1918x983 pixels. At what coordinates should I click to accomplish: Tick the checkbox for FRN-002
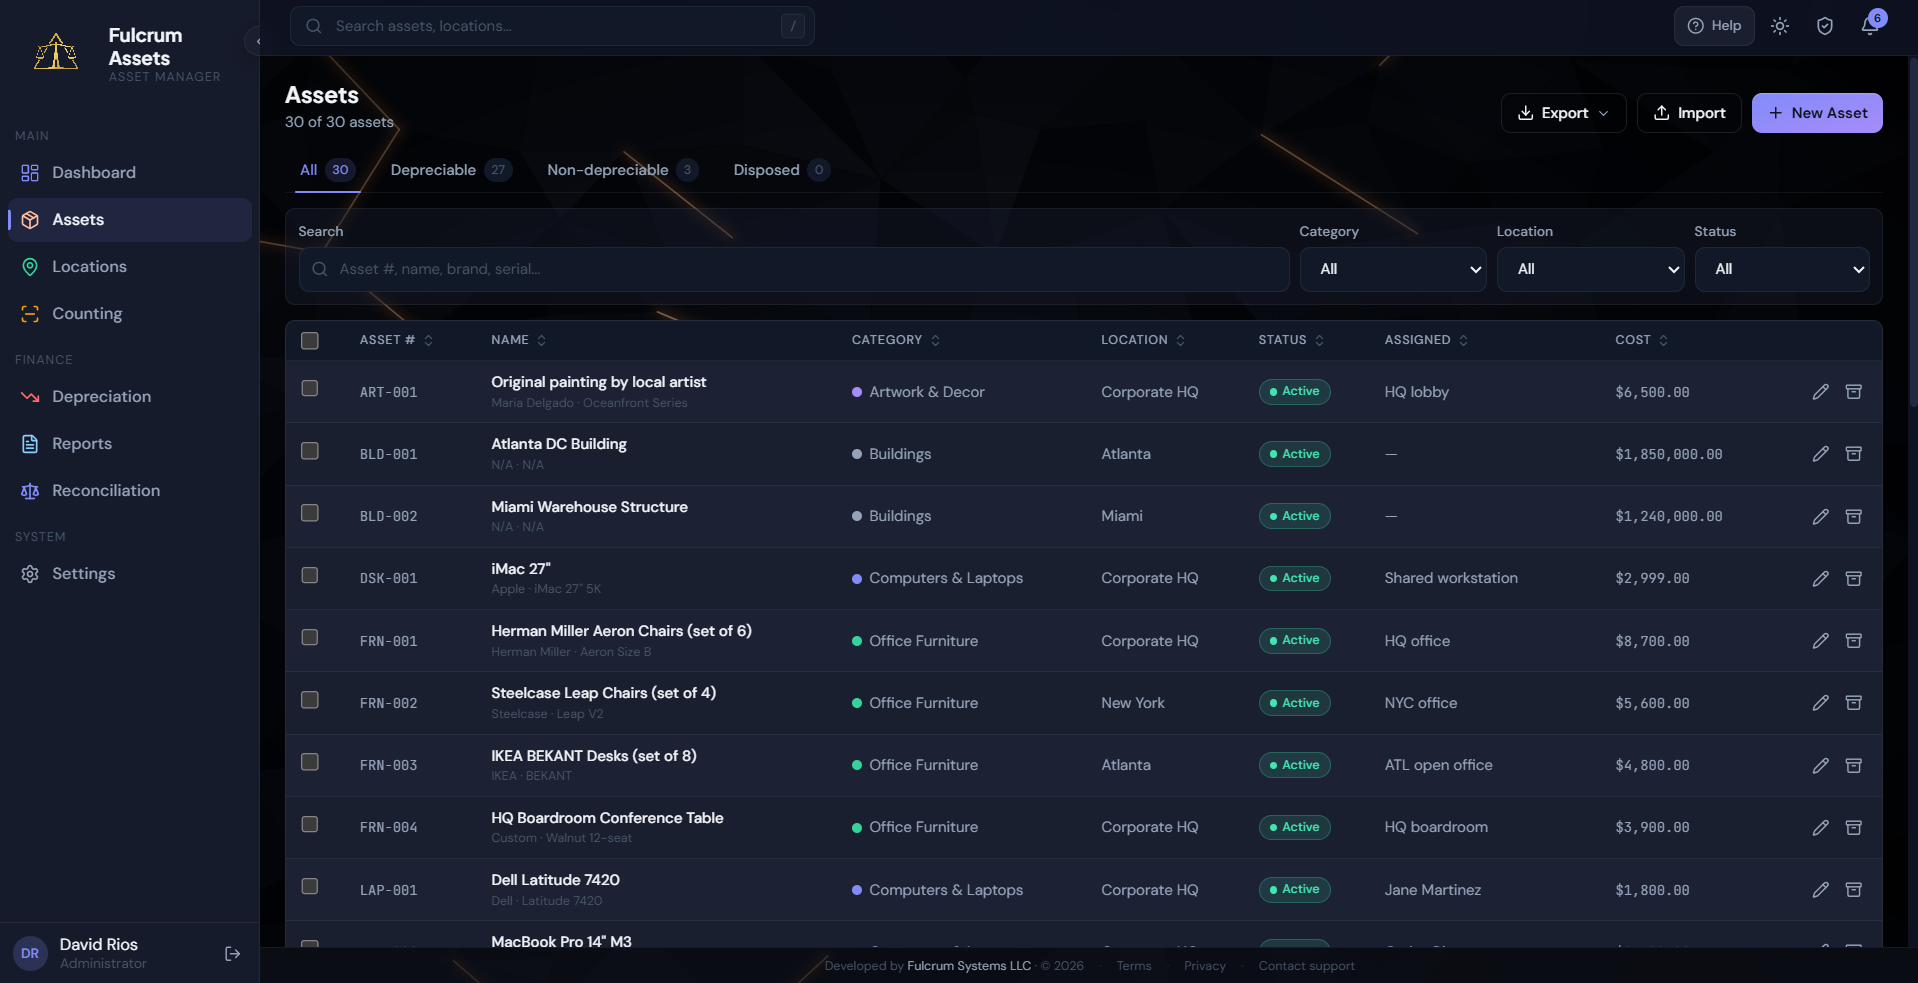[x=310, y=700]
